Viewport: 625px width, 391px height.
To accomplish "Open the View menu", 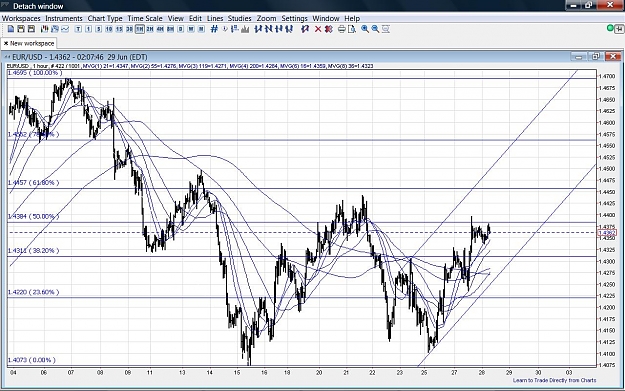I will click(175, 18).
